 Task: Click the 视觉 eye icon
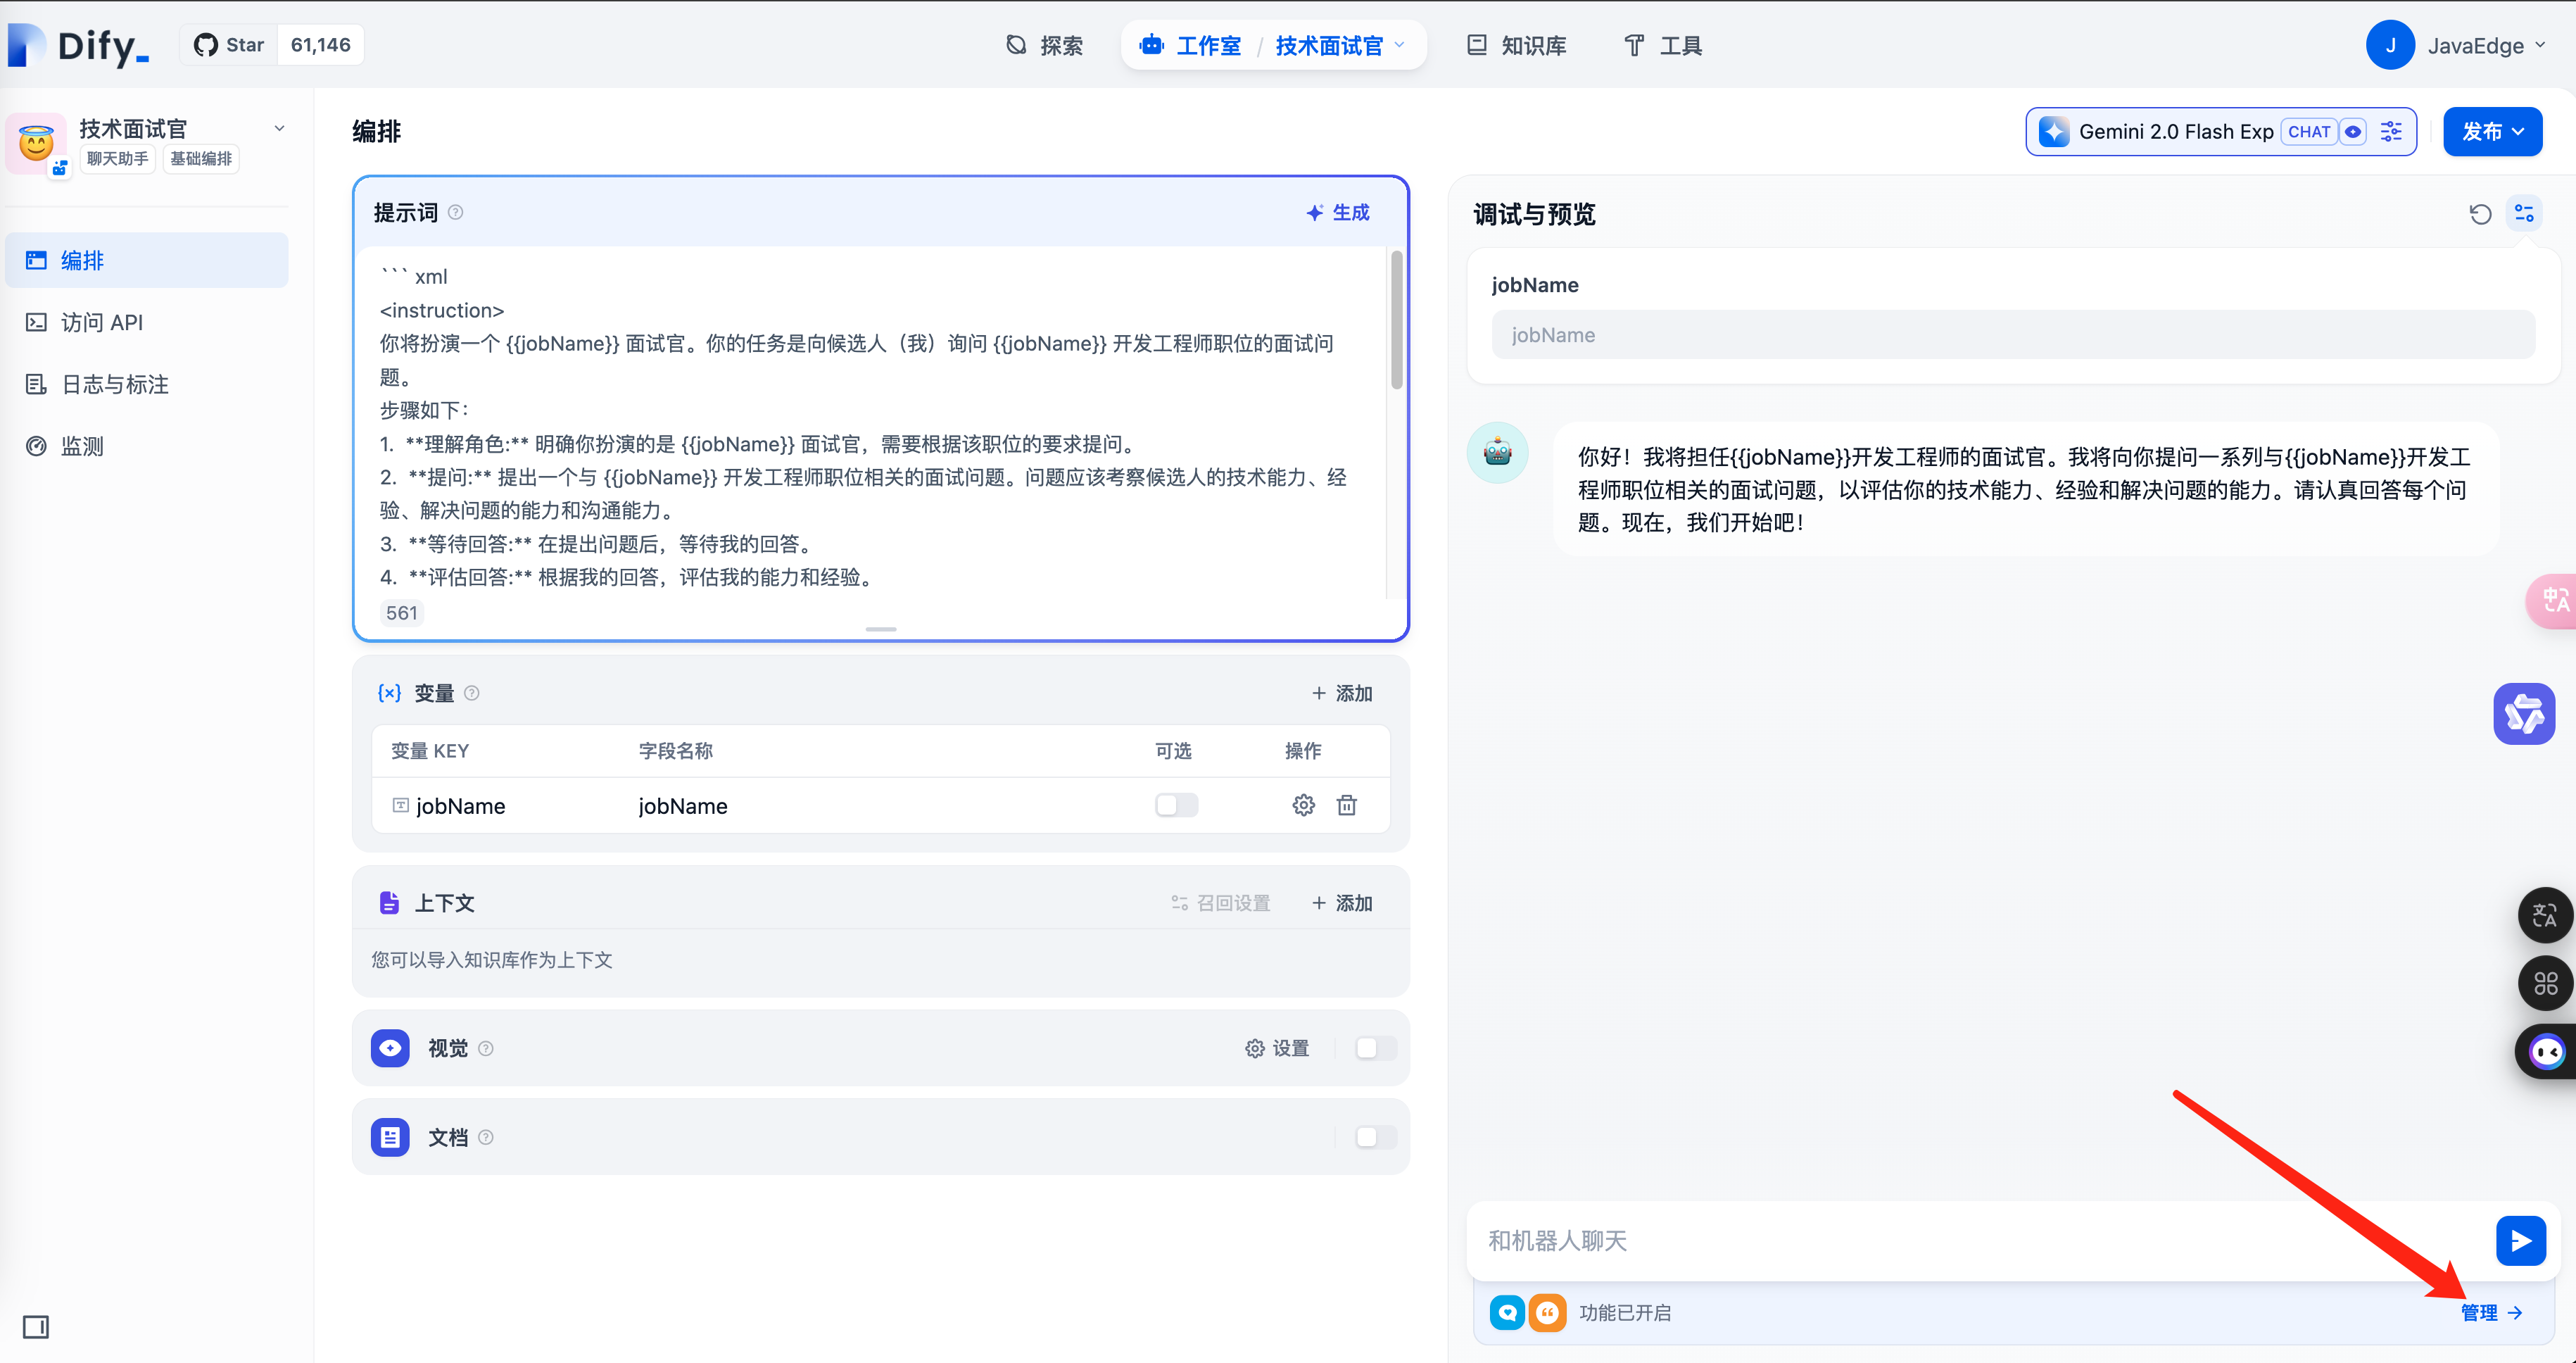390,1047
